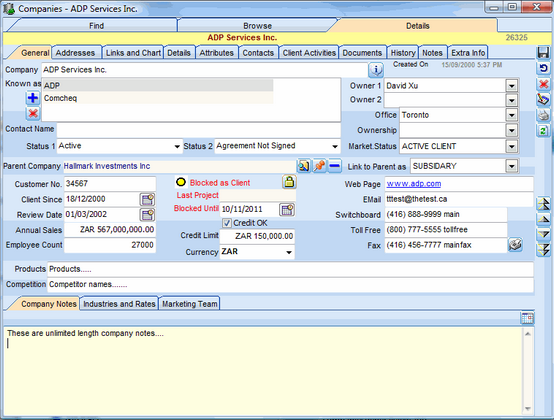Screen dimensions: 554x420
Task: Open calendar for Review Date
Action: (x=147, y=214)
